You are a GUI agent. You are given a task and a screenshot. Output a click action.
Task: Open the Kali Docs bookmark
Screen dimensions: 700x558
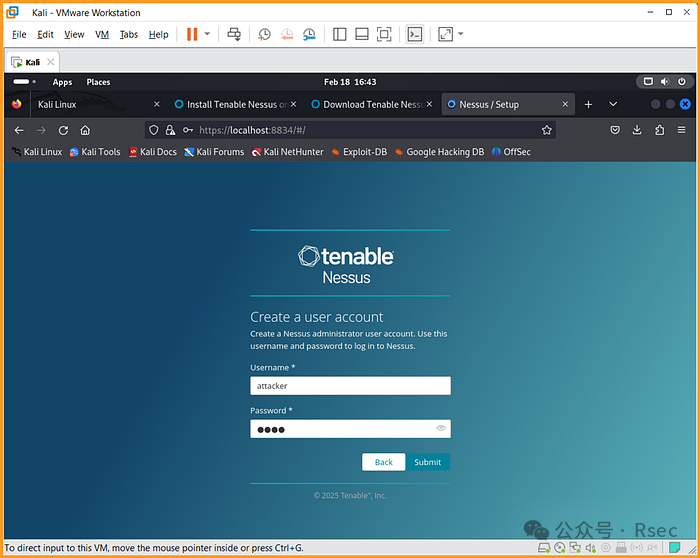click(153, 152)
